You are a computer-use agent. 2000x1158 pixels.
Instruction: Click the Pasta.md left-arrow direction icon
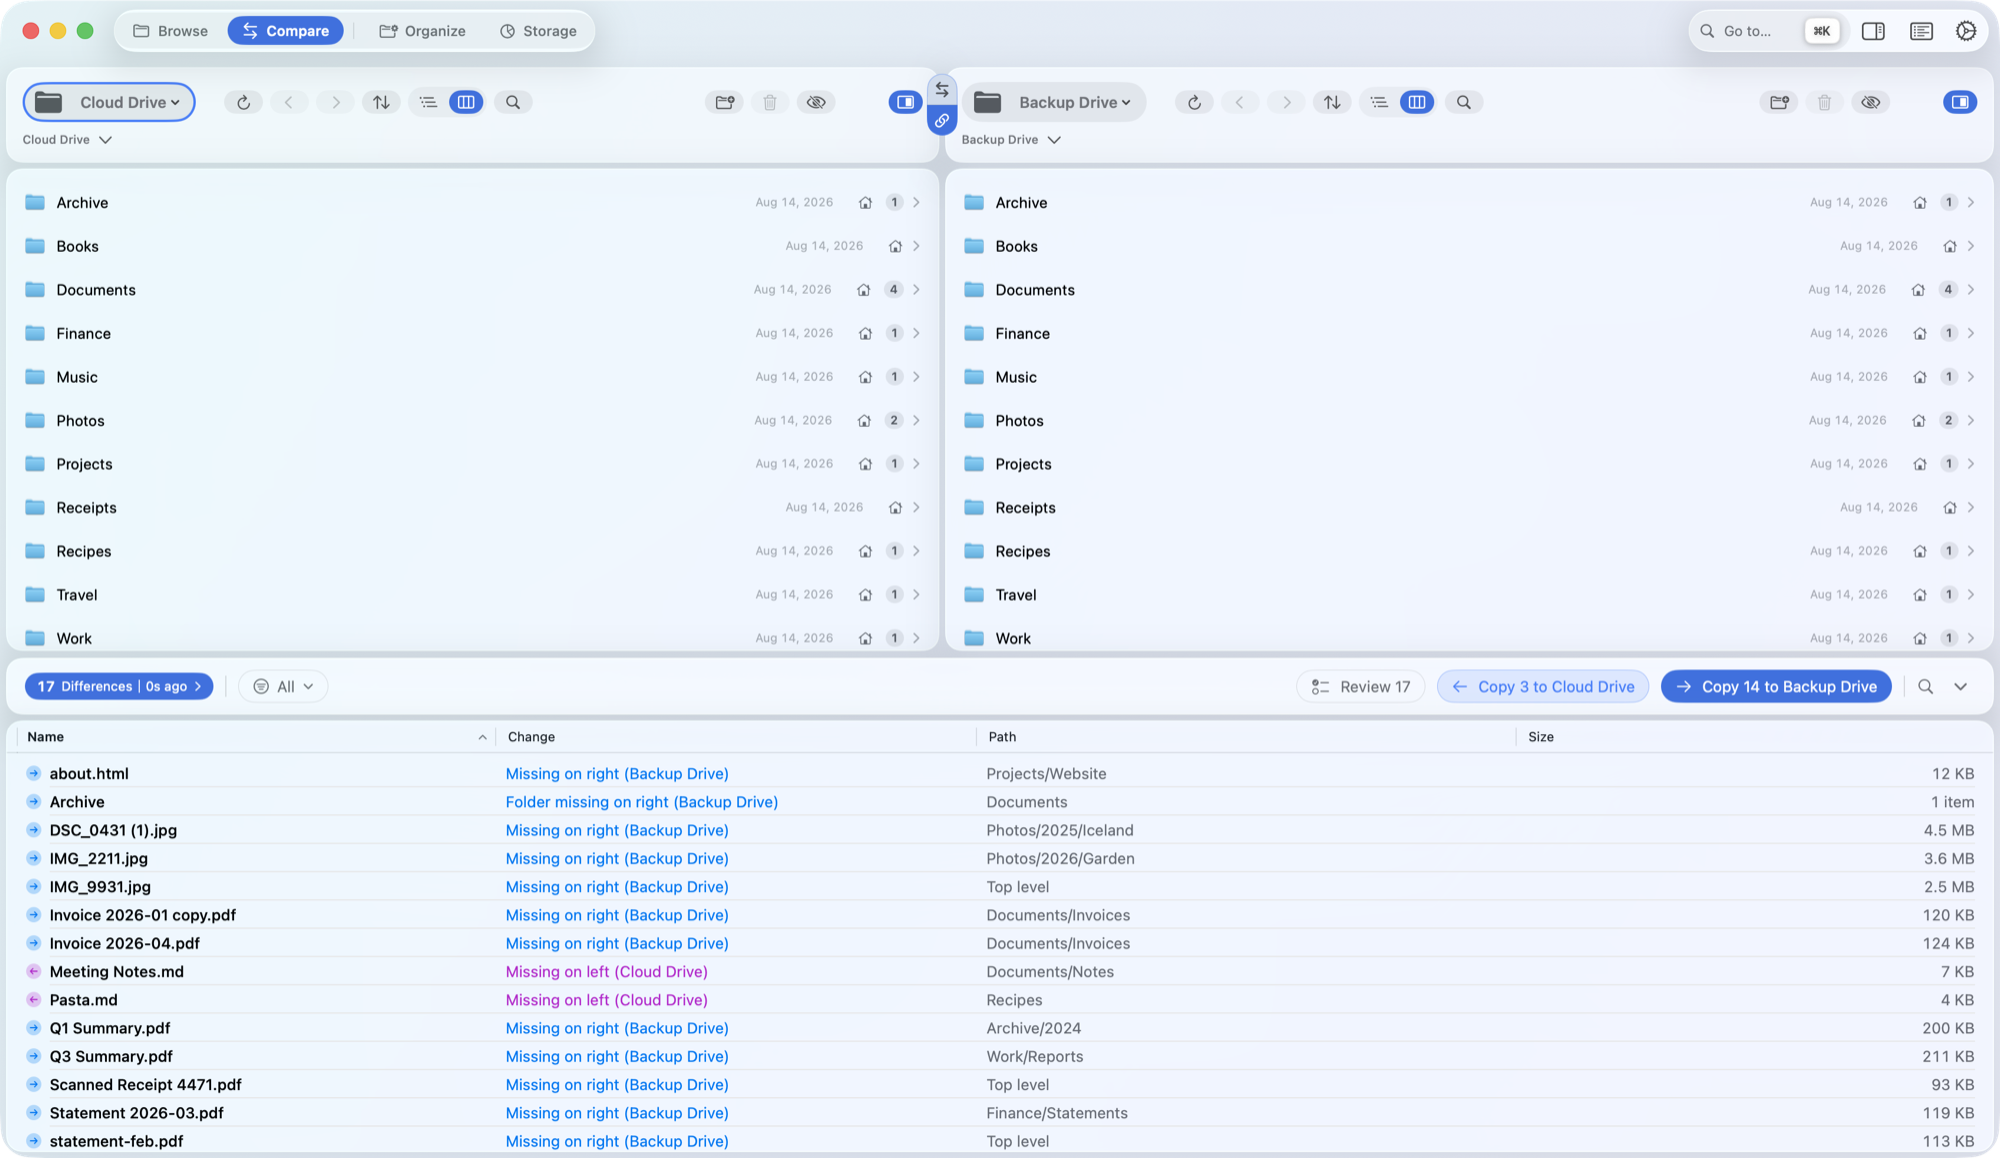point(33,1000)
